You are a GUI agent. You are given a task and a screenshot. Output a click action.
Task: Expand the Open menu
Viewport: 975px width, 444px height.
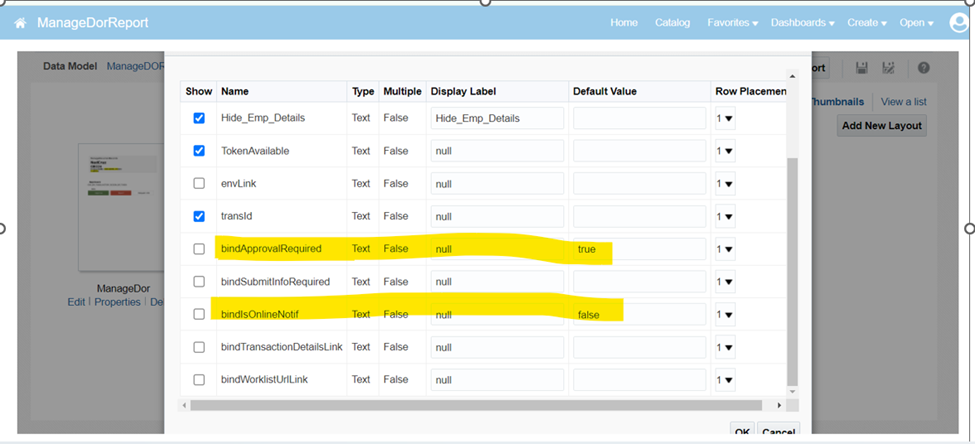click(x=916, y=23)
